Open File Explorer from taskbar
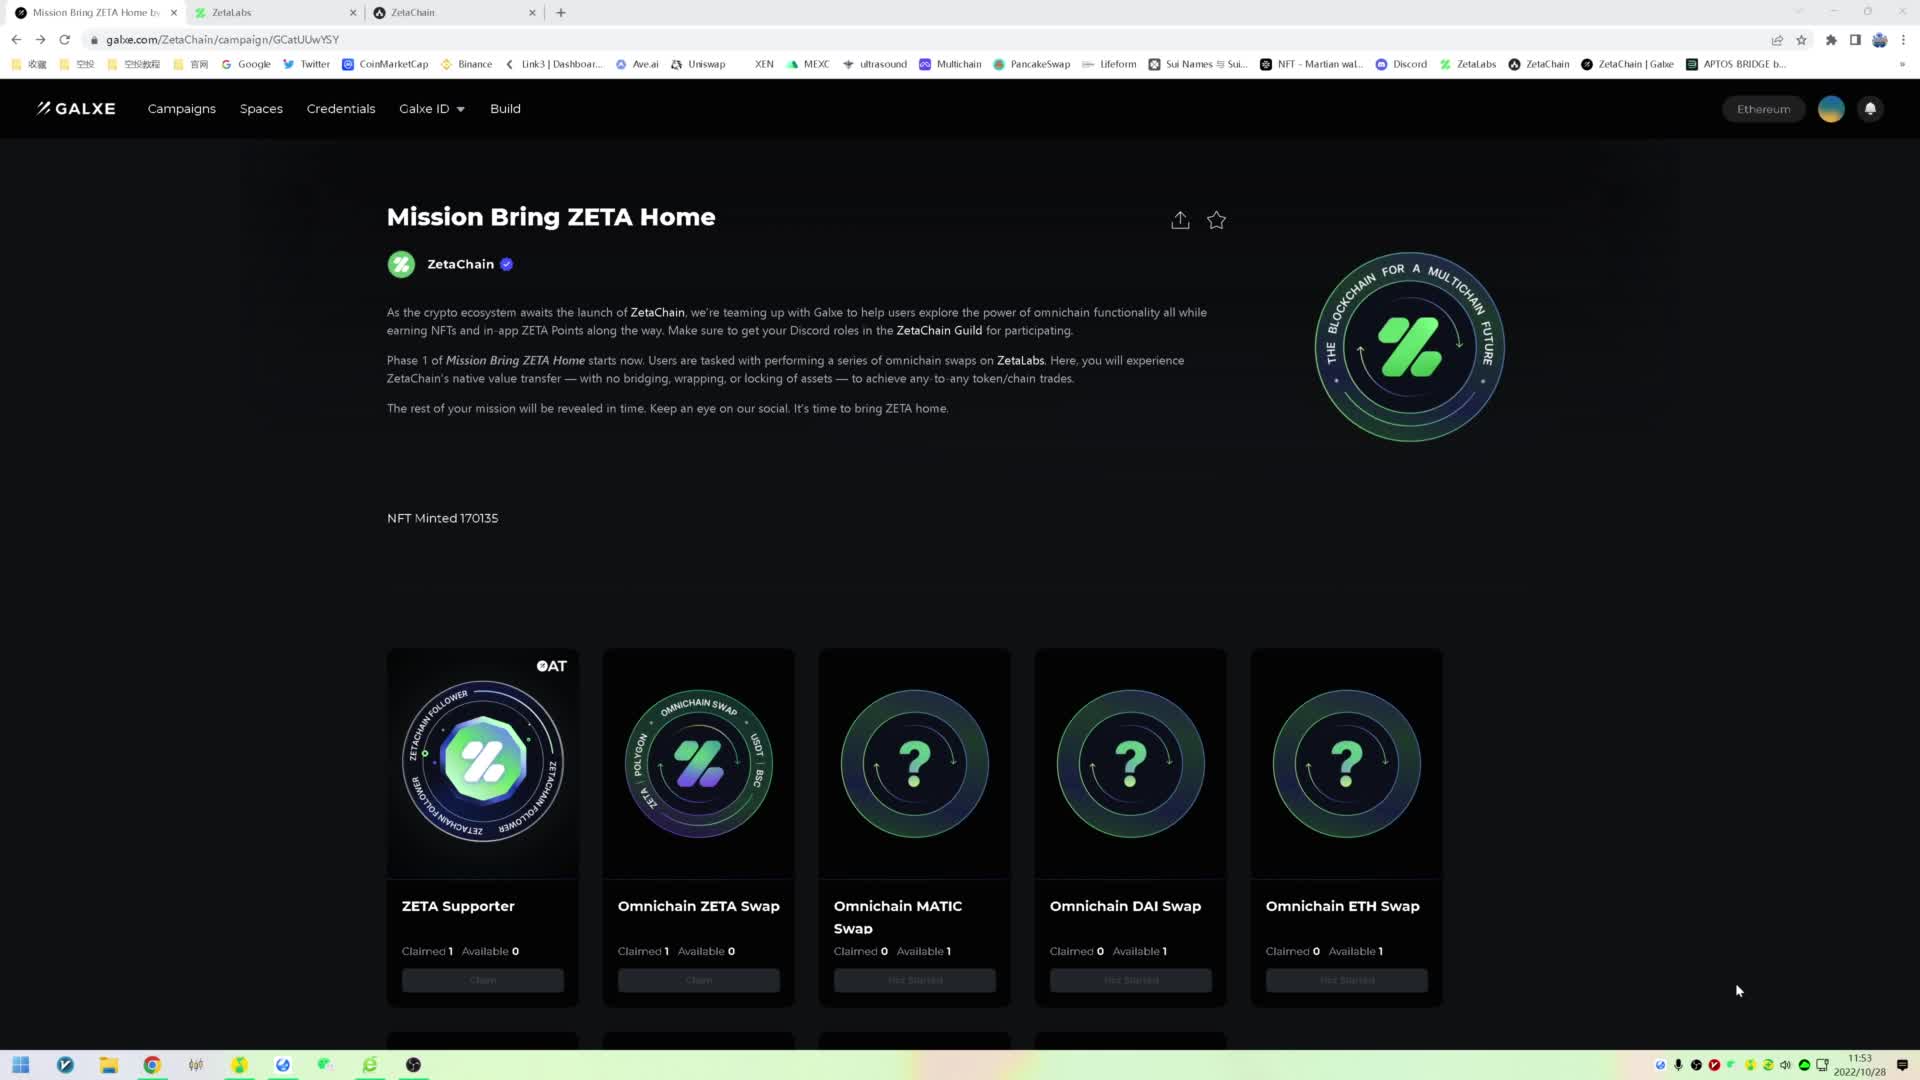Screen dimensions: 1920x1080 (x=108, y=1065)
